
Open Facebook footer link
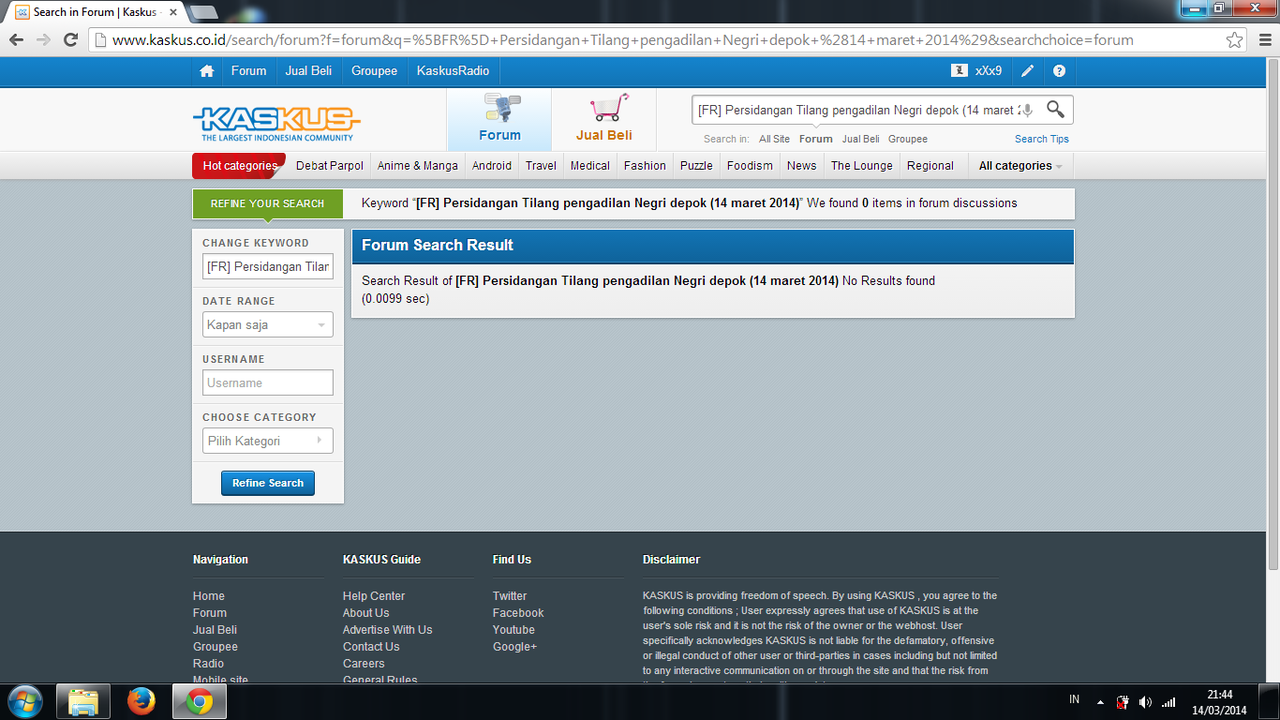(518, 613)
